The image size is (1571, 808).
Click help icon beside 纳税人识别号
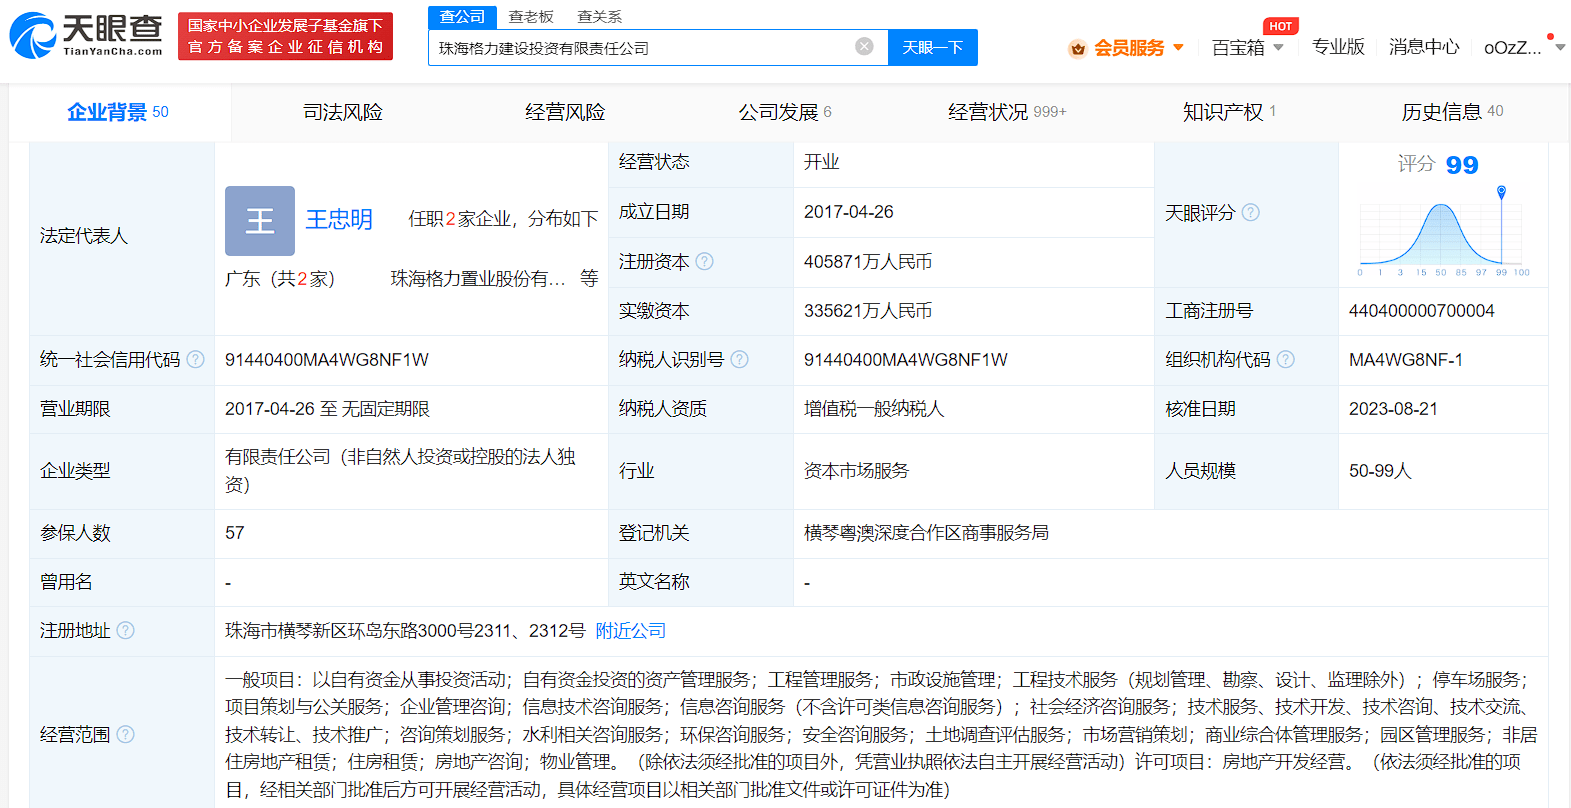pos(740,359)
